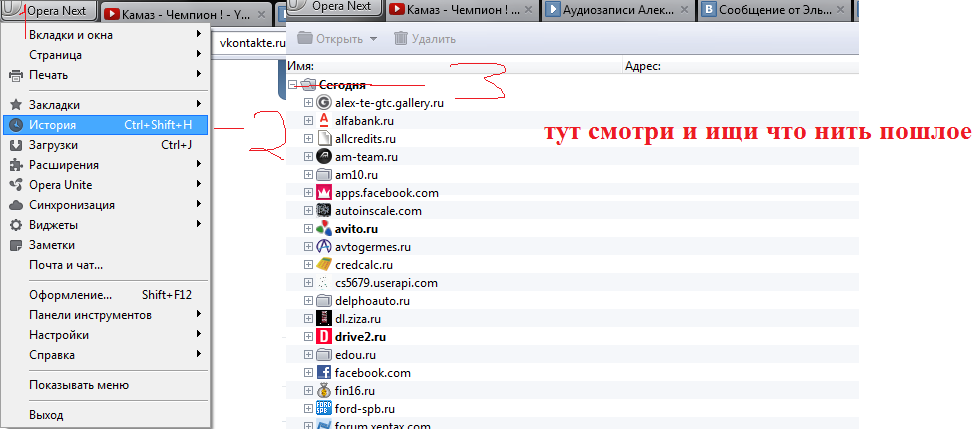Click fin16.ru money bag icon
The width and height of the screenshot is (976, 429).
coord(324,391)
